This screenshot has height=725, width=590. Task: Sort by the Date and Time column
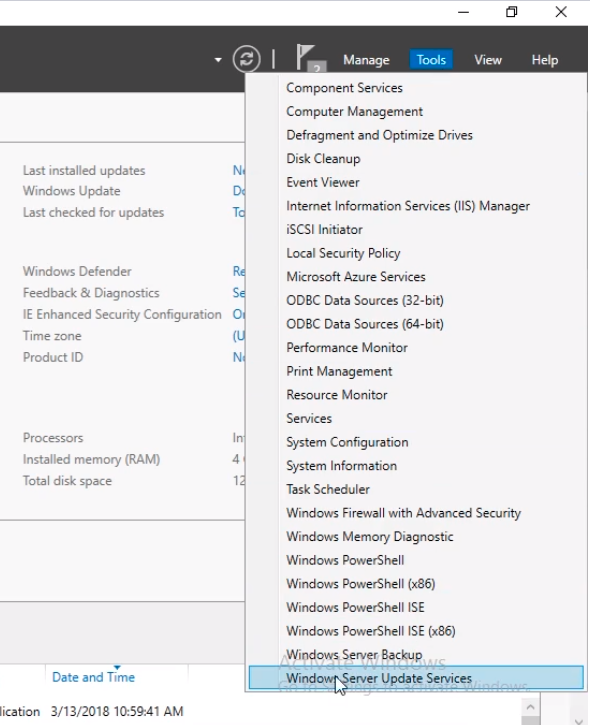(93, 677)
